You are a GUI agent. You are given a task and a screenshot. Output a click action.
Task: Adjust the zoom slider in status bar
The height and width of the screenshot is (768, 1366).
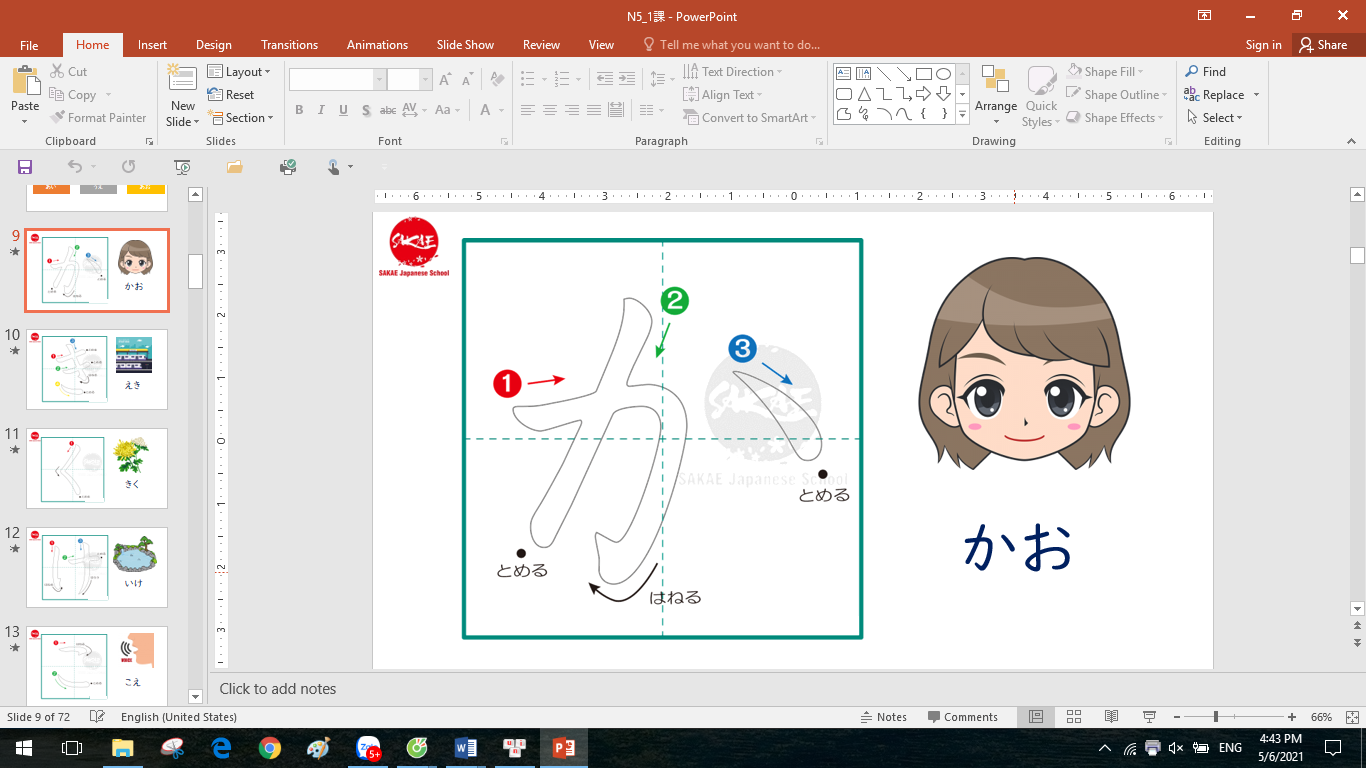pyautogui.click(x=1216, y=717)
